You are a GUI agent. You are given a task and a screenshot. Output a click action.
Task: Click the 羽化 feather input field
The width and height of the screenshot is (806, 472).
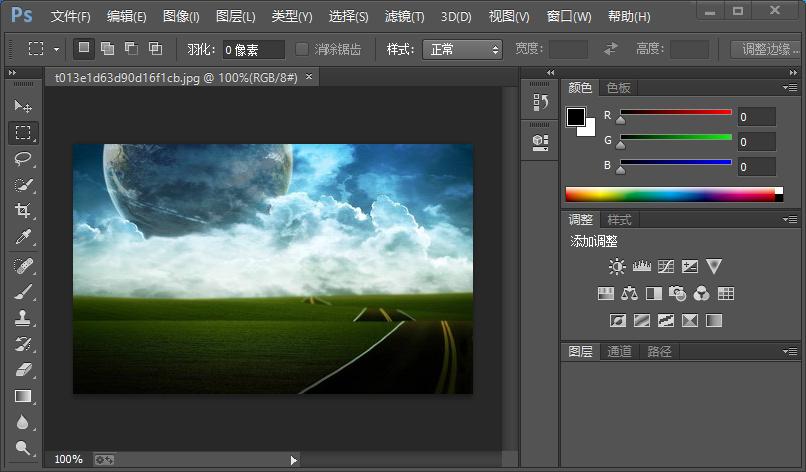pos(253,49)
